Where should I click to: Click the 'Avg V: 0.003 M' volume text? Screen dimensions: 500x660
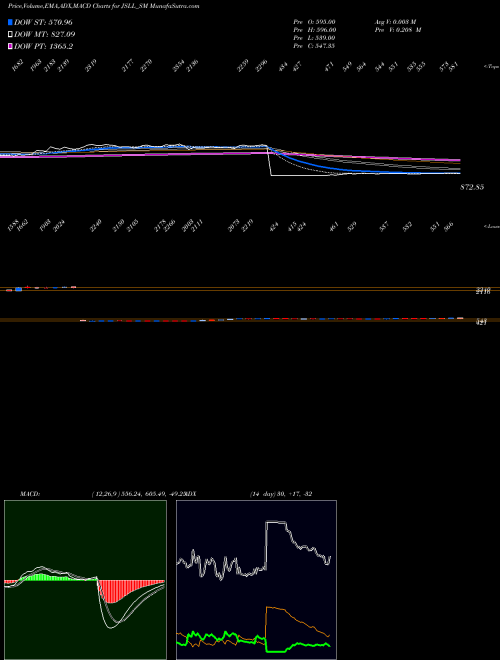coord(397,21)
